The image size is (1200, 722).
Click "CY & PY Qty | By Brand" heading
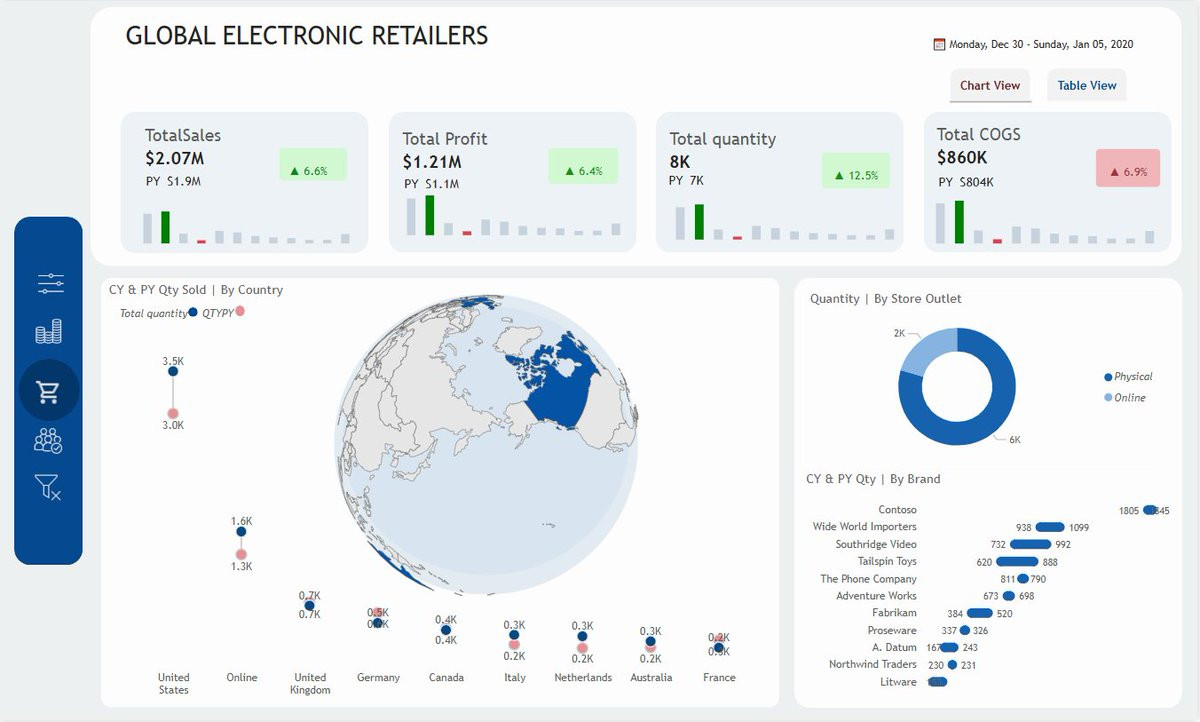coord(873,479)
